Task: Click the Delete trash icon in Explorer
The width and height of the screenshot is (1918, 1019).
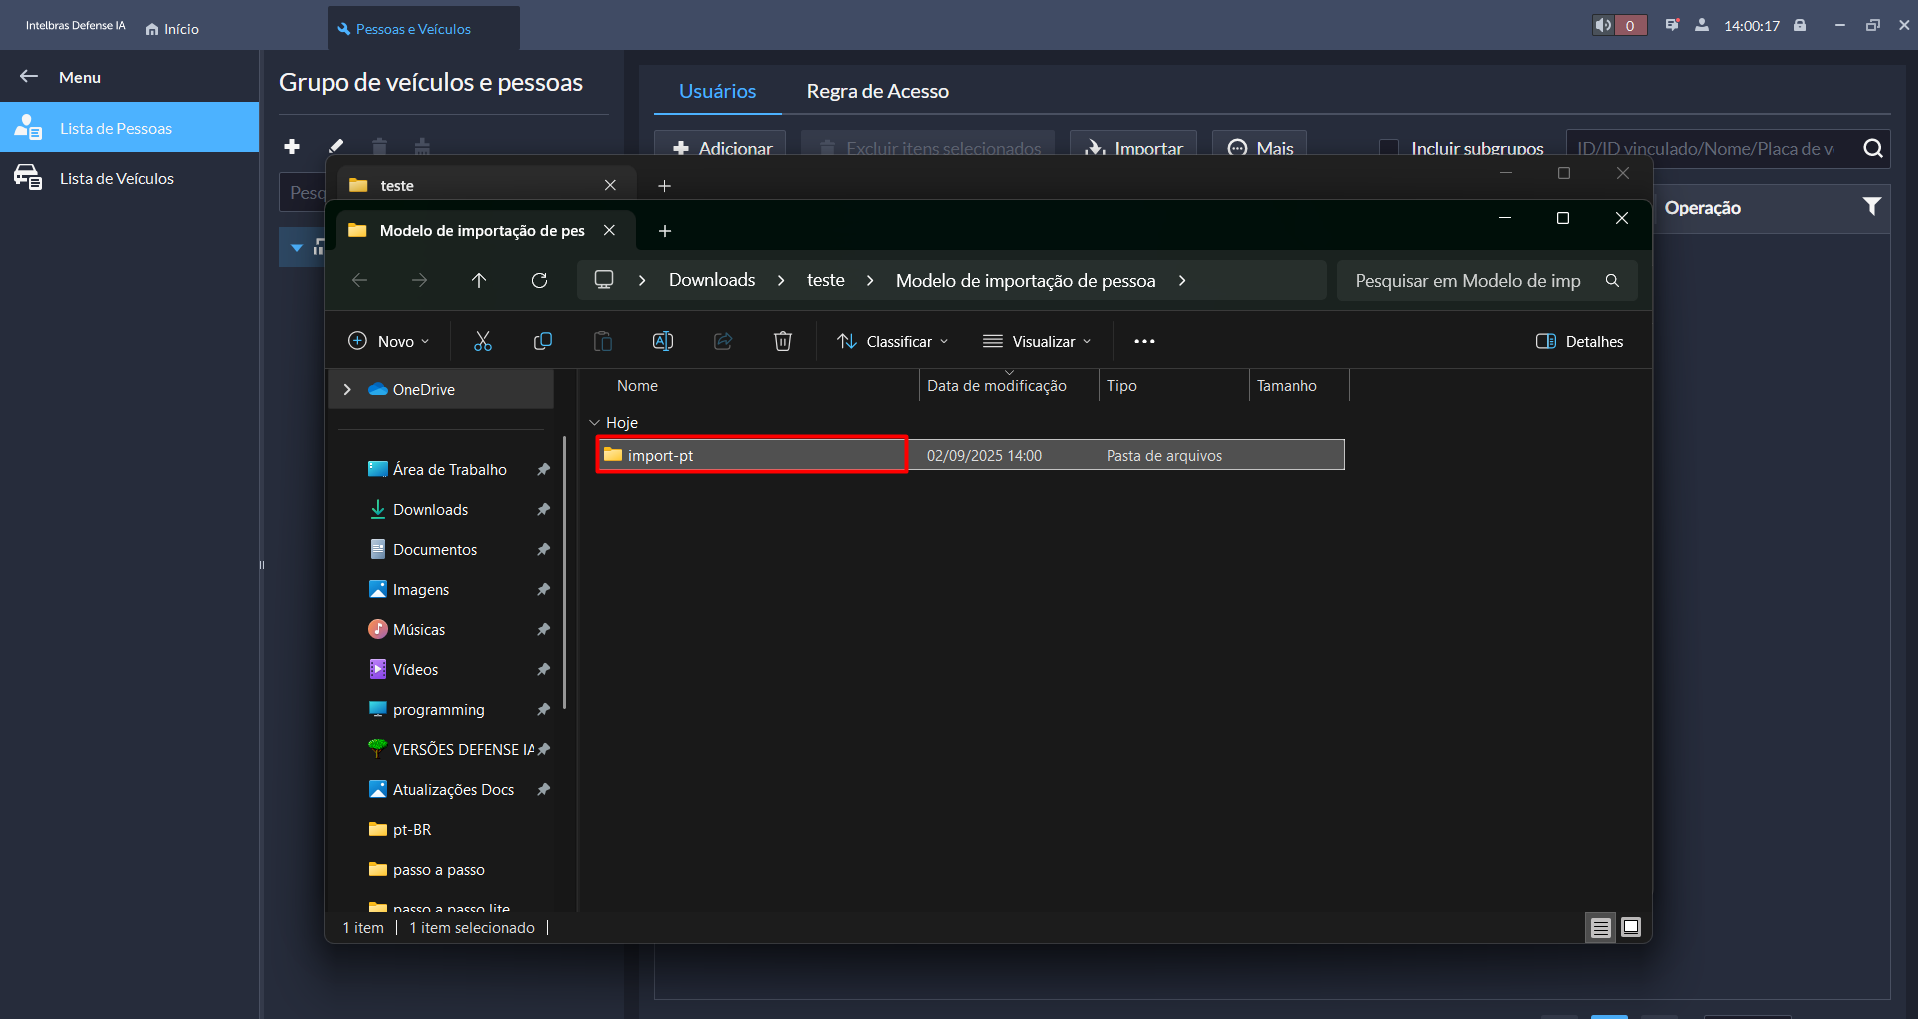Action: 783,342
